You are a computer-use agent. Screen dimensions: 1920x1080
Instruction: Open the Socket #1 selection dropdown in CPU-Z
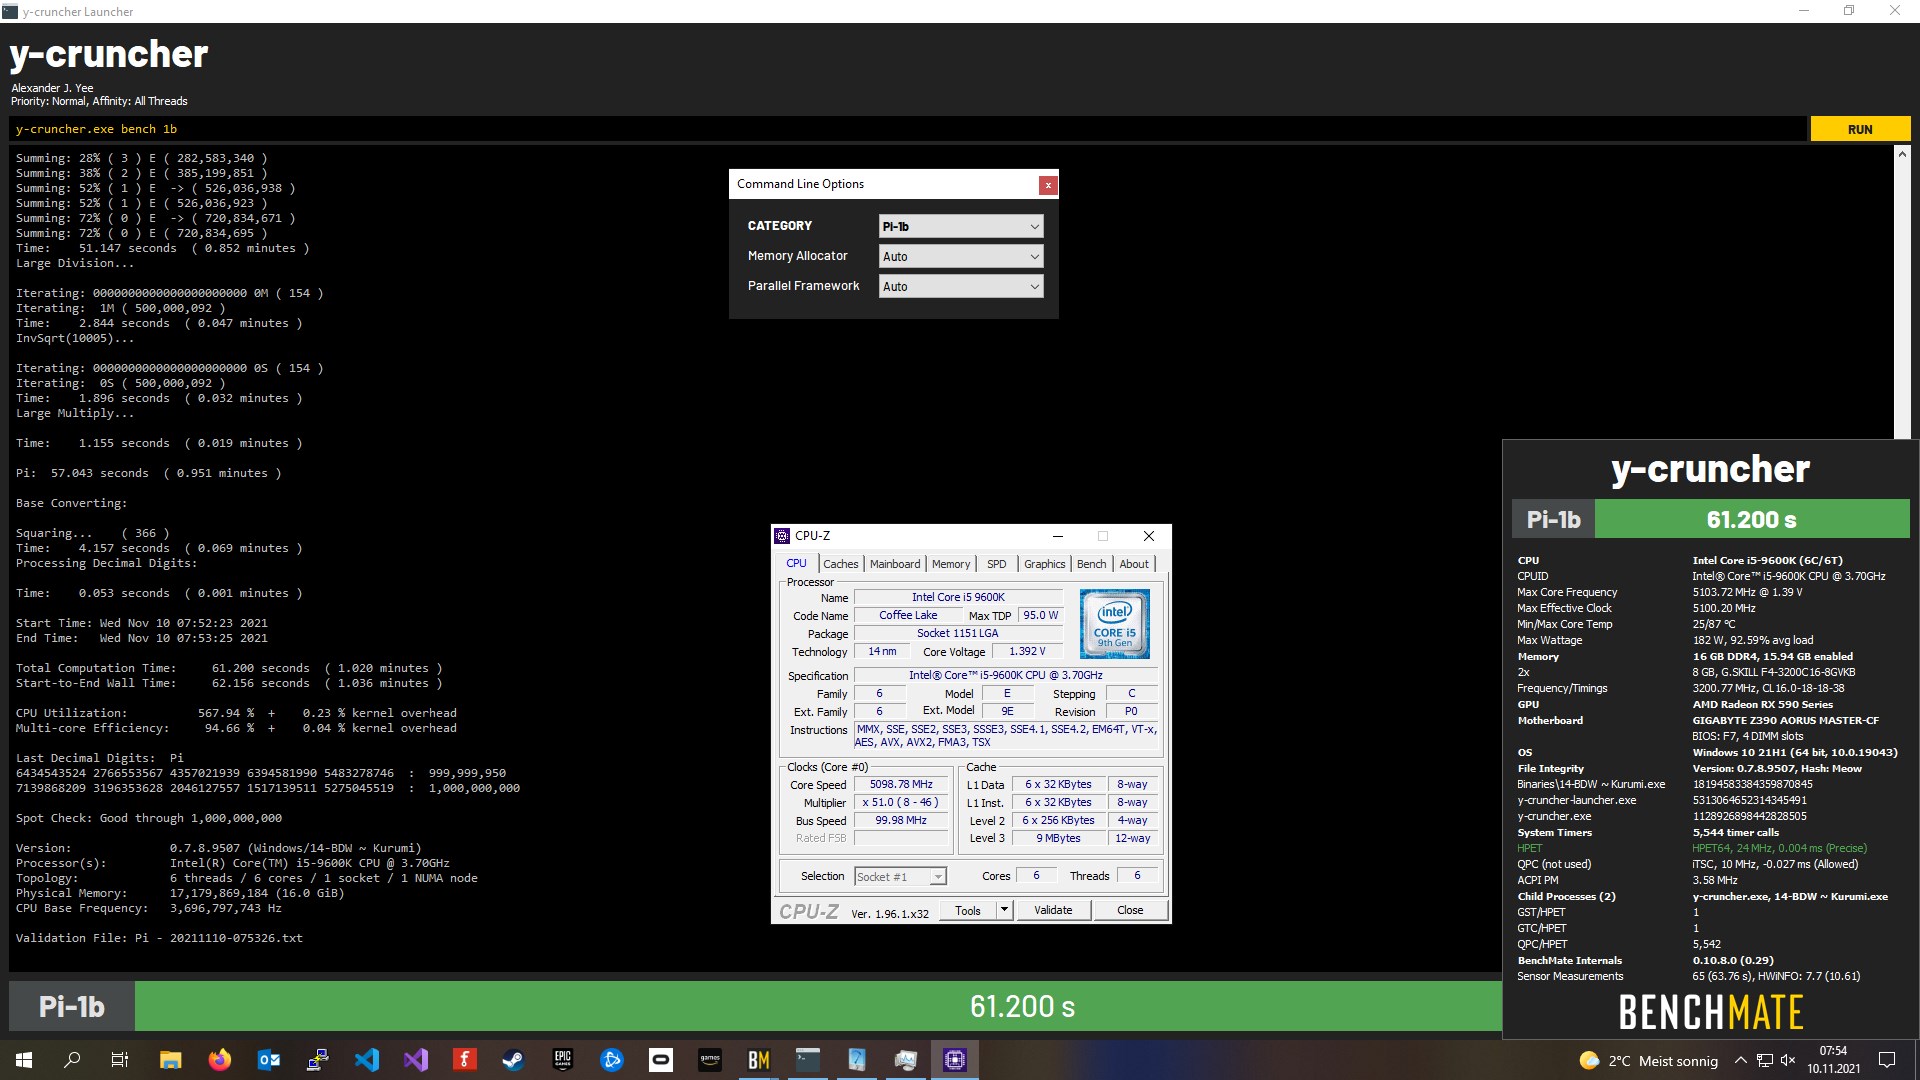900,876
